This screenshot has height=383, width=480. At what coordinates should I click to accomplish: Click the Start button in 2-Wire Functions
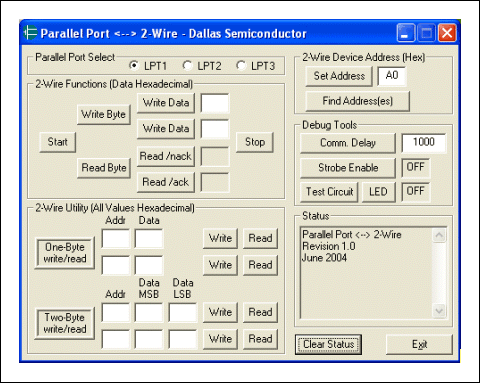(58, 142)
